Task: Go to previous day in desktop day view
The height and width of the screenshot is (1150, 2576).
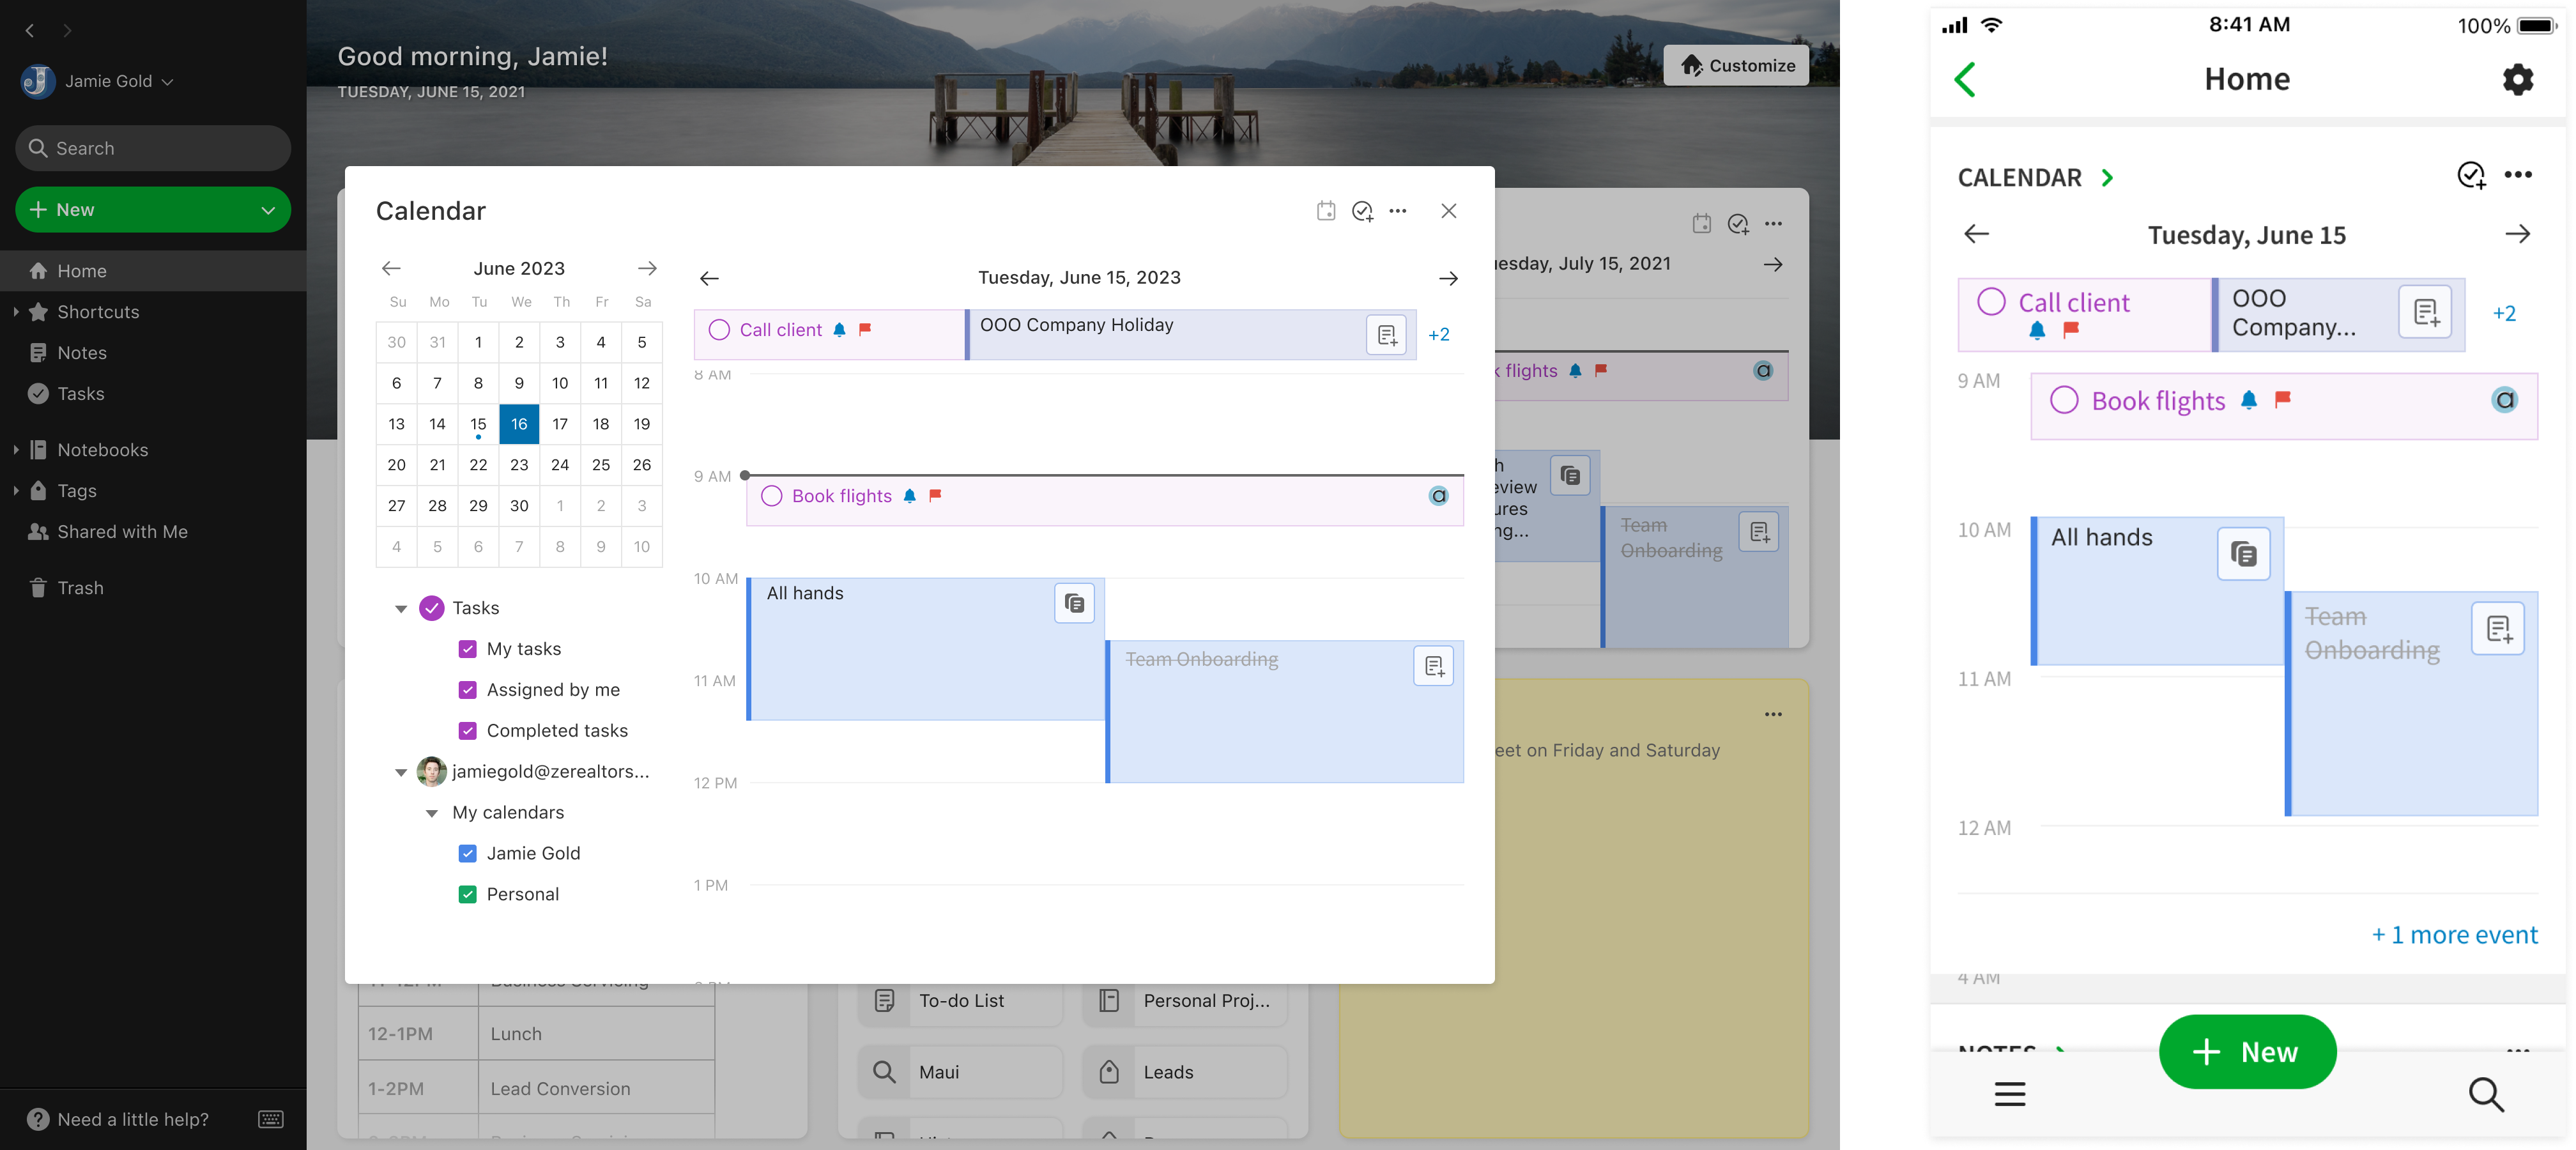Action: (709, 278)
